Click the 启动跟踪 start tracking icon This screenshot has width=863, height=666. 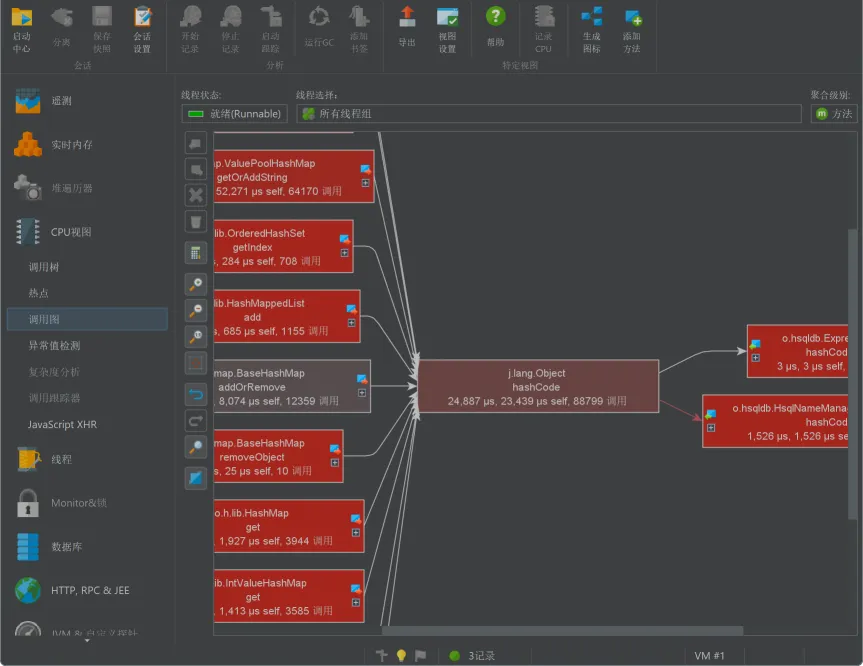271,30
